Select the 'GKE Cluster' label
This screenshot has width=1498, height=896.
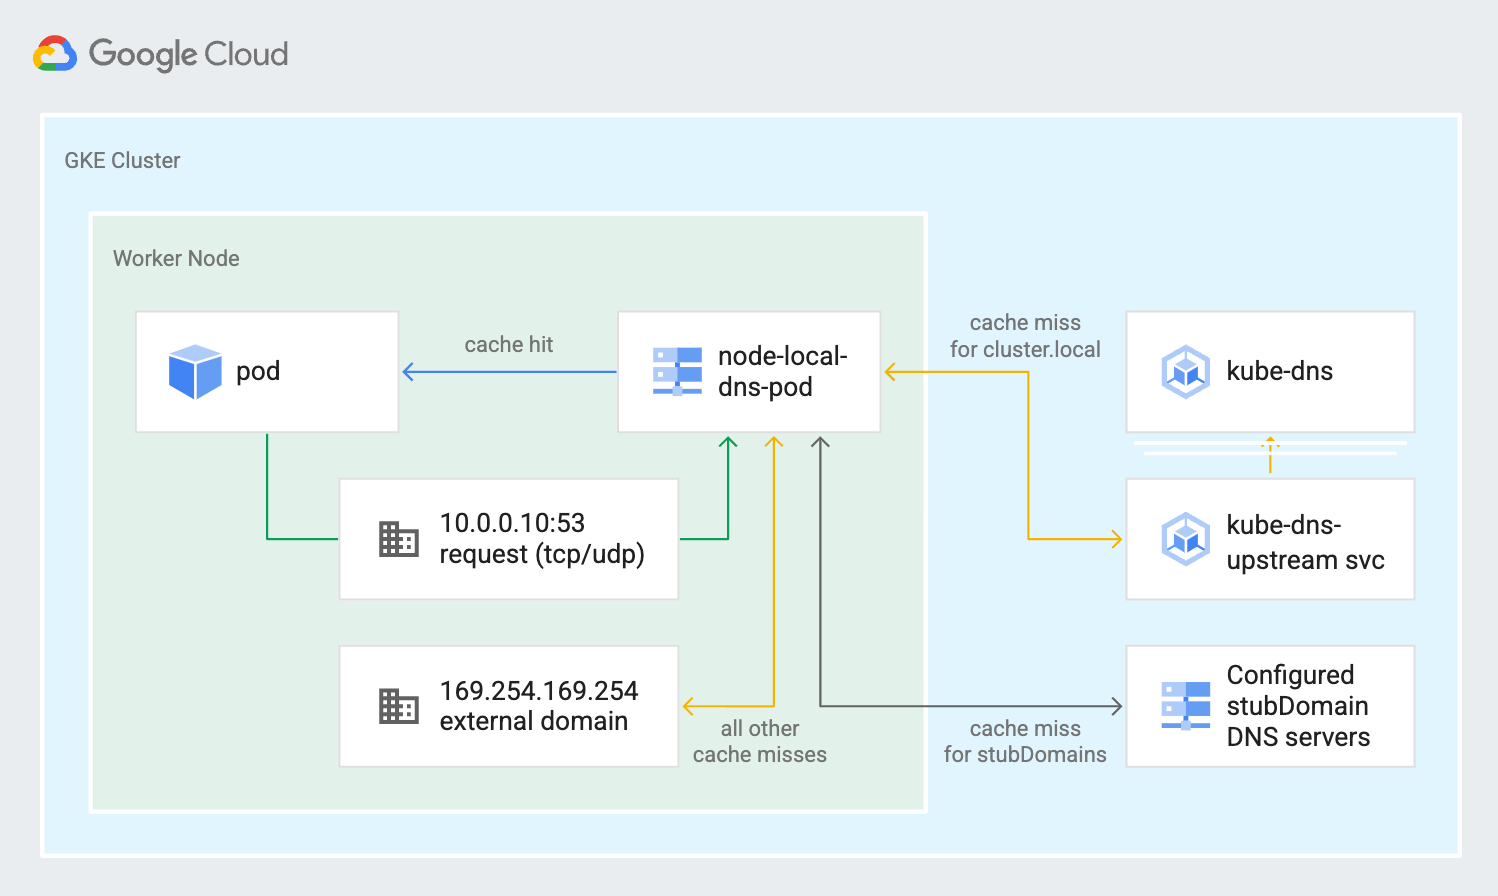click(x=122, y=161)
